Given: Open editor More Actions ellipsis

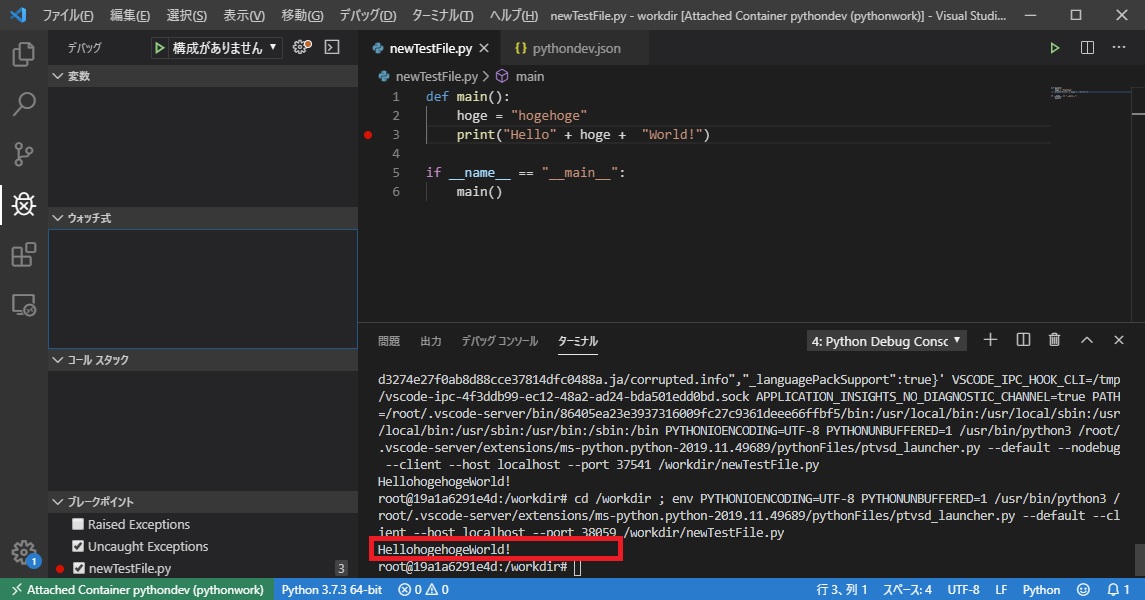Looking at the screenshot, I should [x=1119, y=47].
